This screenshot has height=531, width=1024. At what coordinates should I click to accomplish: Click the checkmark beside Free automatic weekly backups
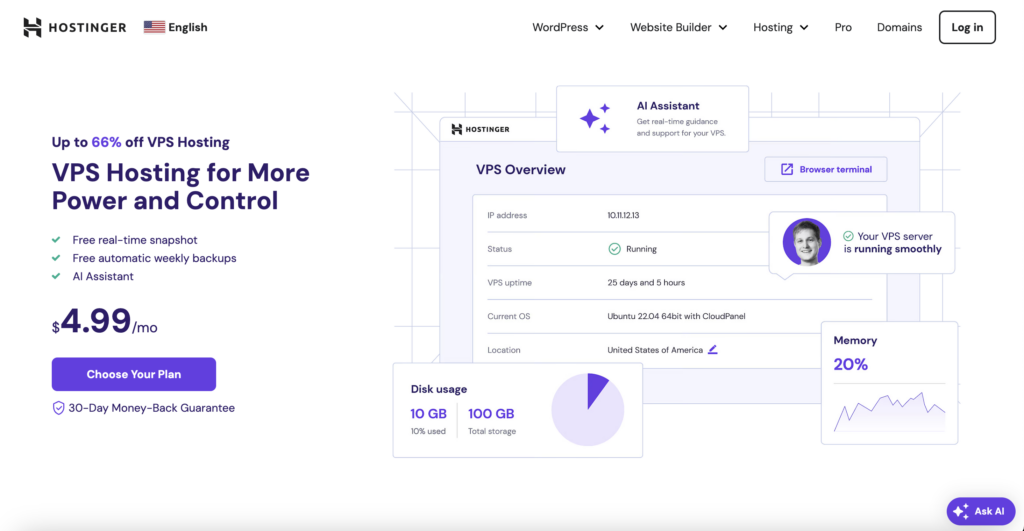point(56,258)
